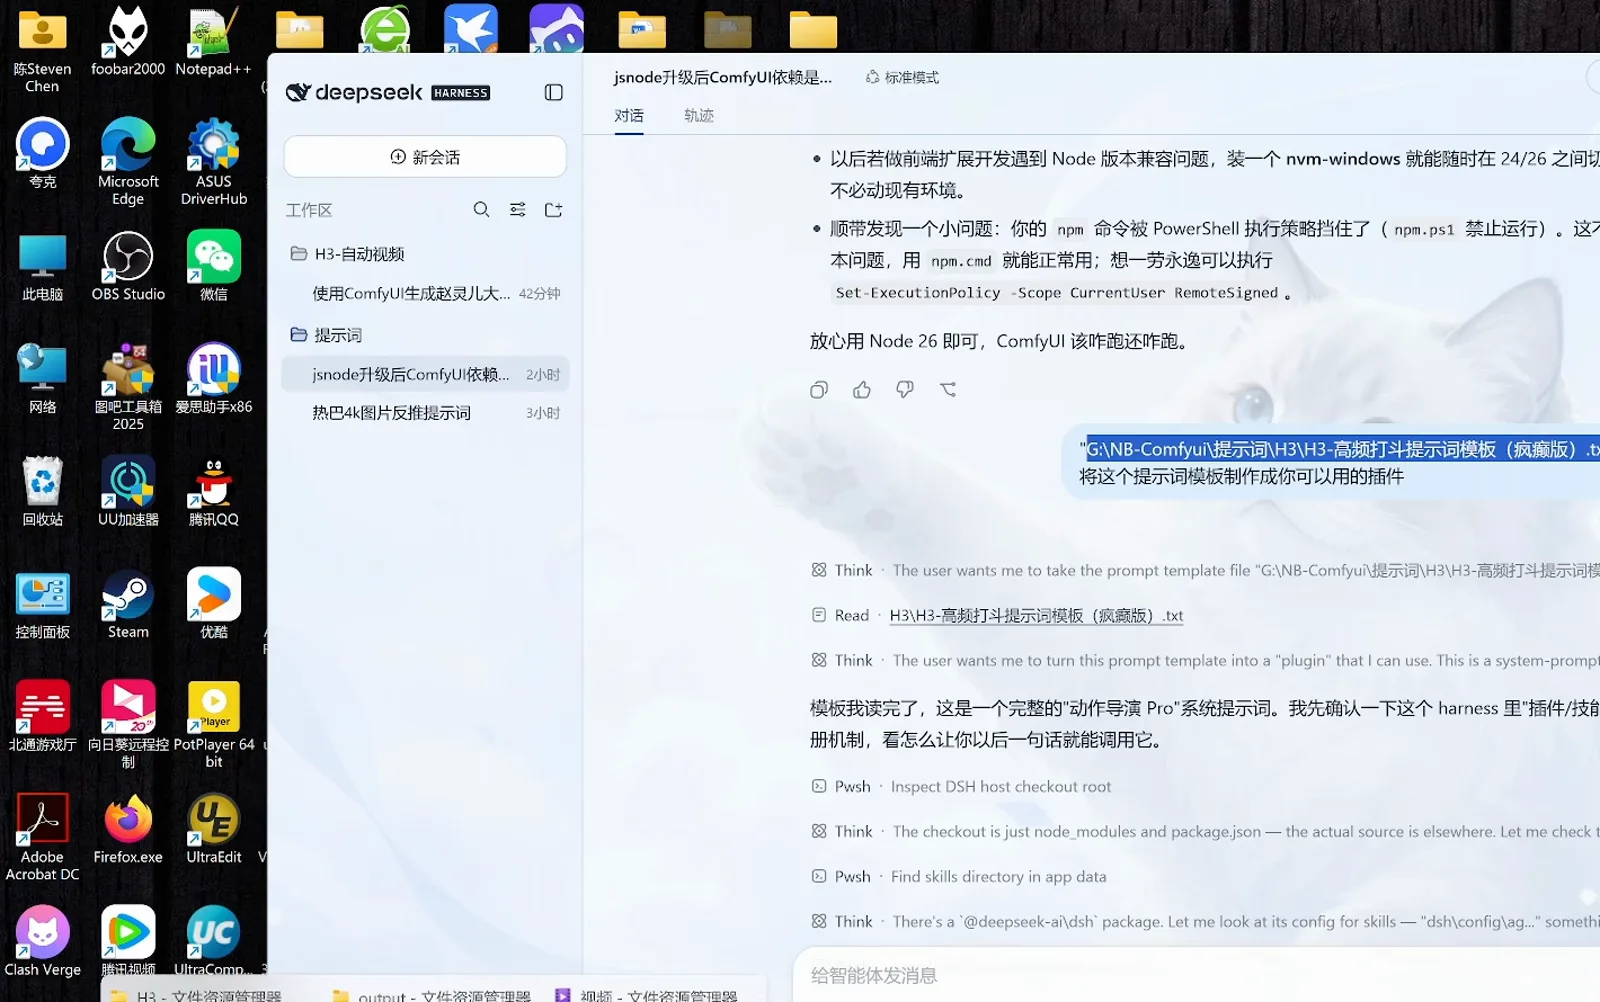The image size is (1600, 1002).
Task: Click the 工作区 section label
Action: 308,210
